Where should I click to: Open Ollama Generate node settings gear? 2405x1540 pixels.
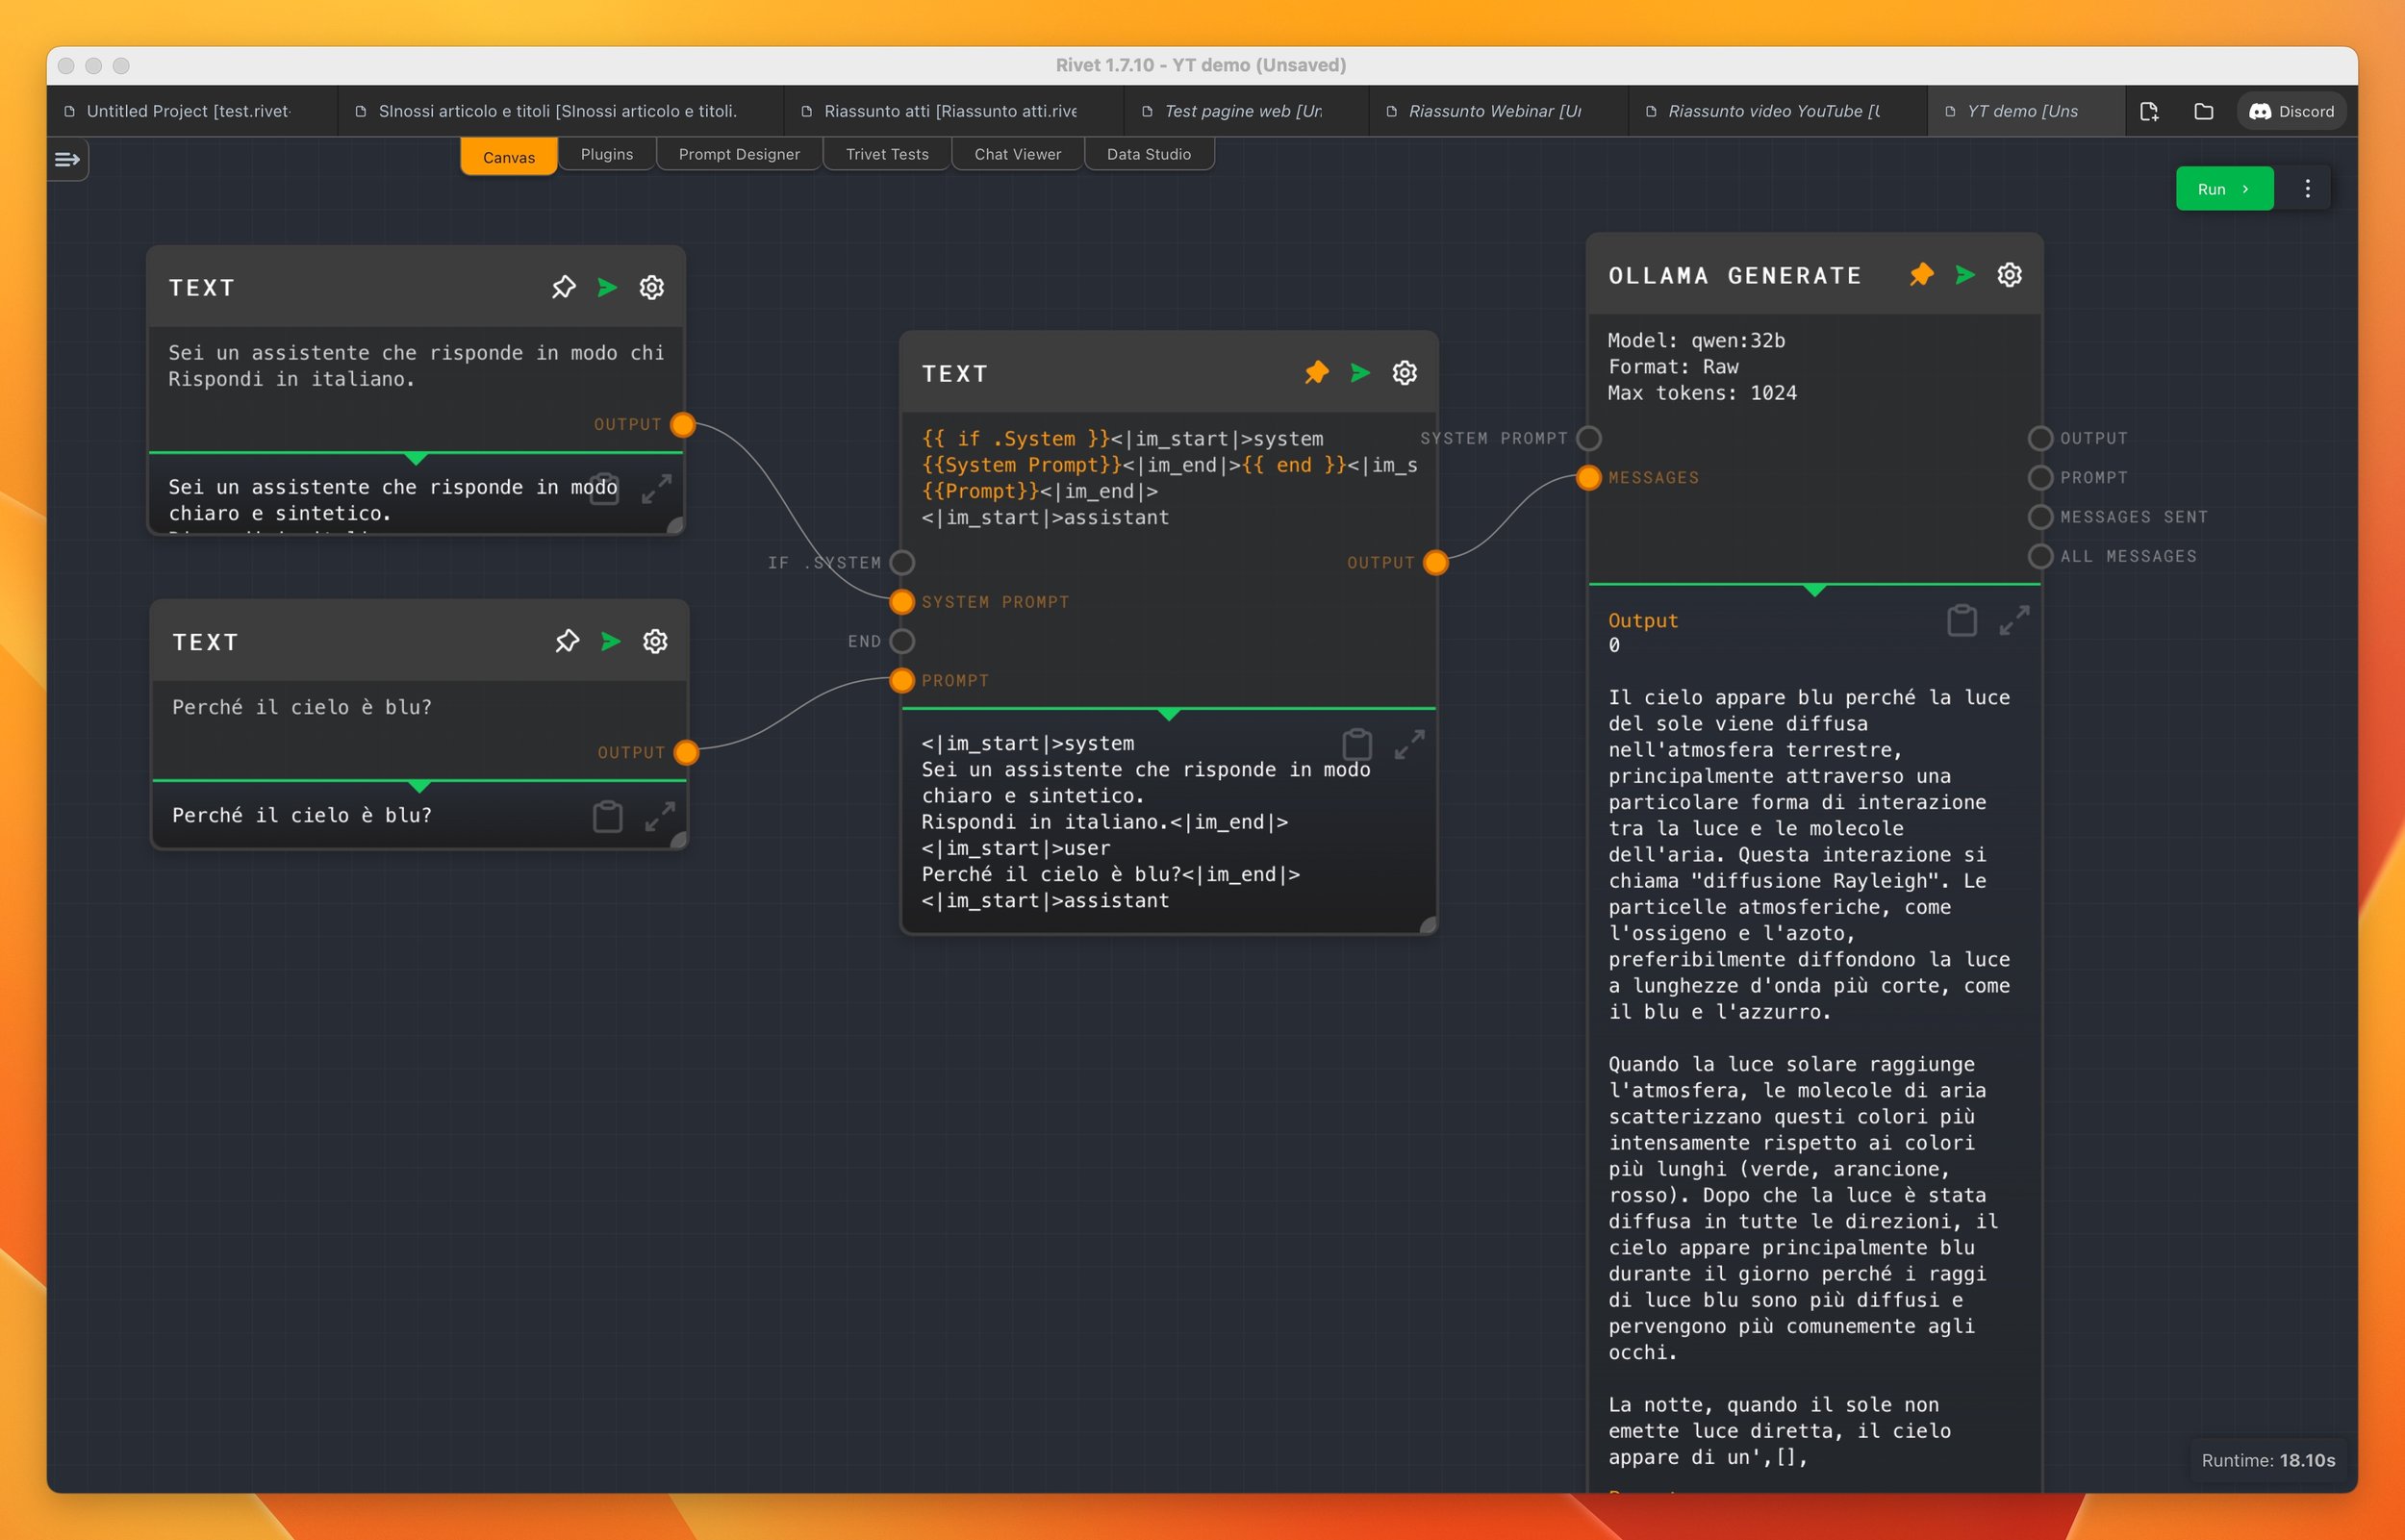[2010, 274]
